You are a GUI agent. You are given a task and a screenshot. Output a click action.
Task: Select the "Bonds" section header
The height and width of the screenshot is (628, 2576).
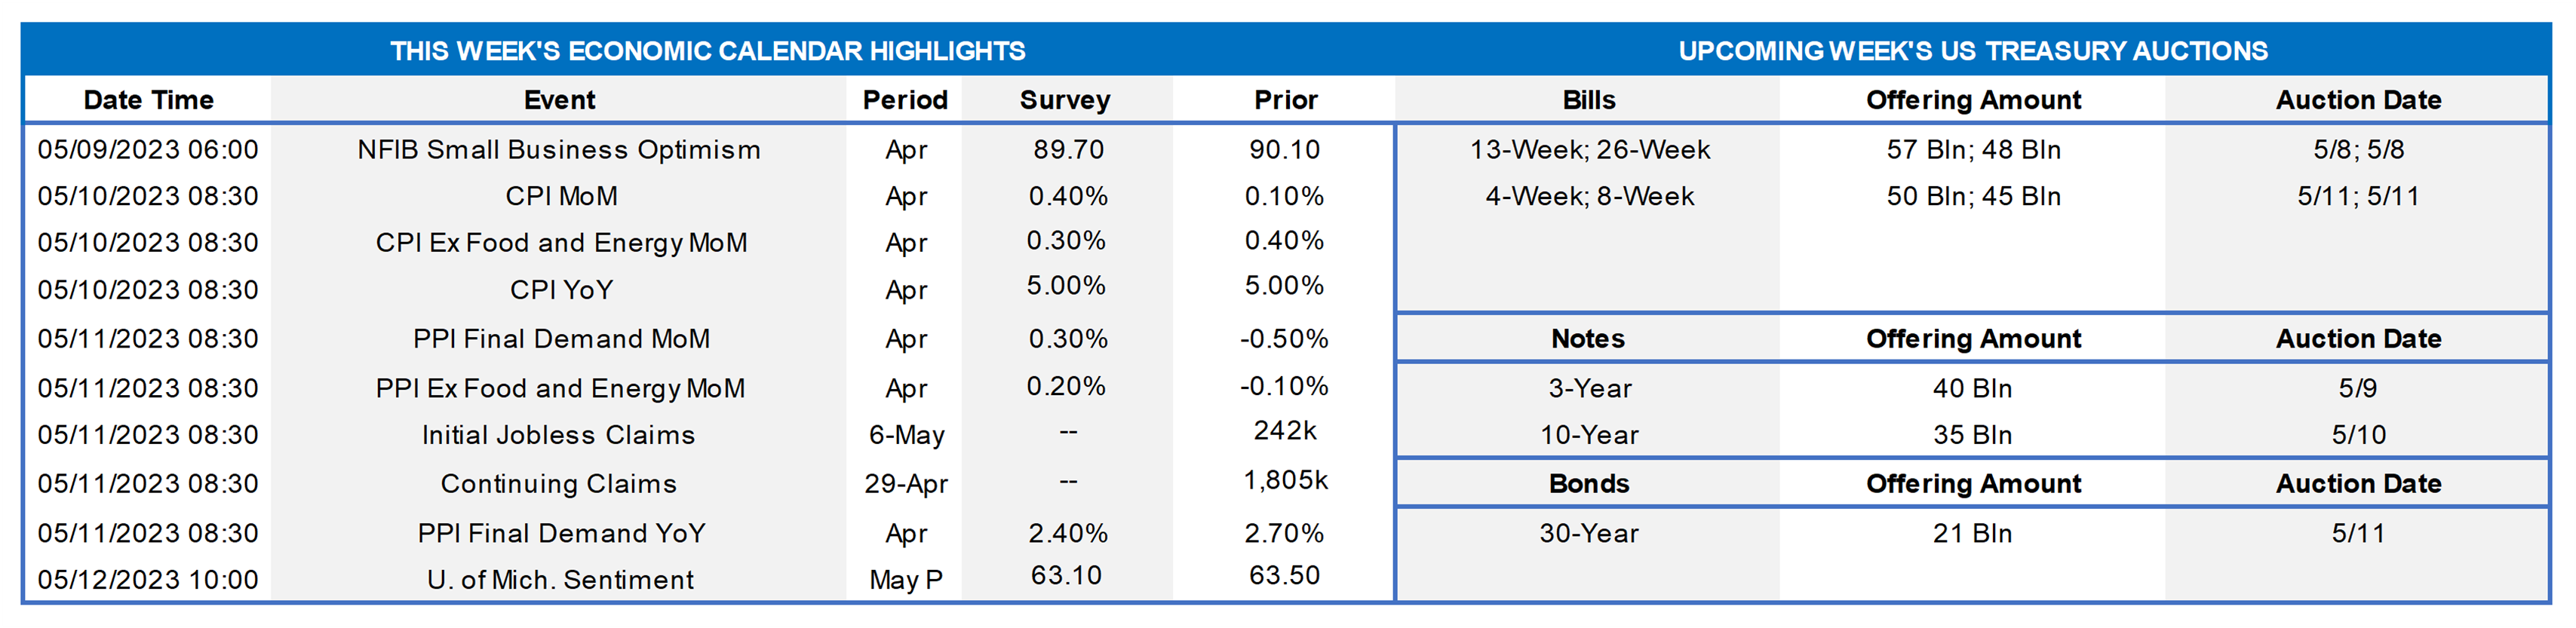click(1588, 484)
